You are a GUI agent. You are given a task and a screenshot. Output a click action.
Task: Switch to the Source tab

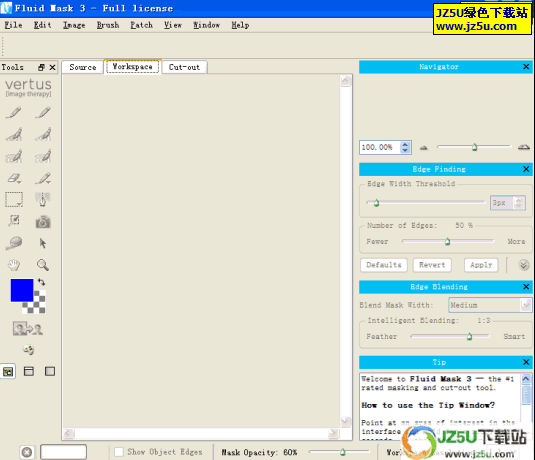[x=83, y=67]
